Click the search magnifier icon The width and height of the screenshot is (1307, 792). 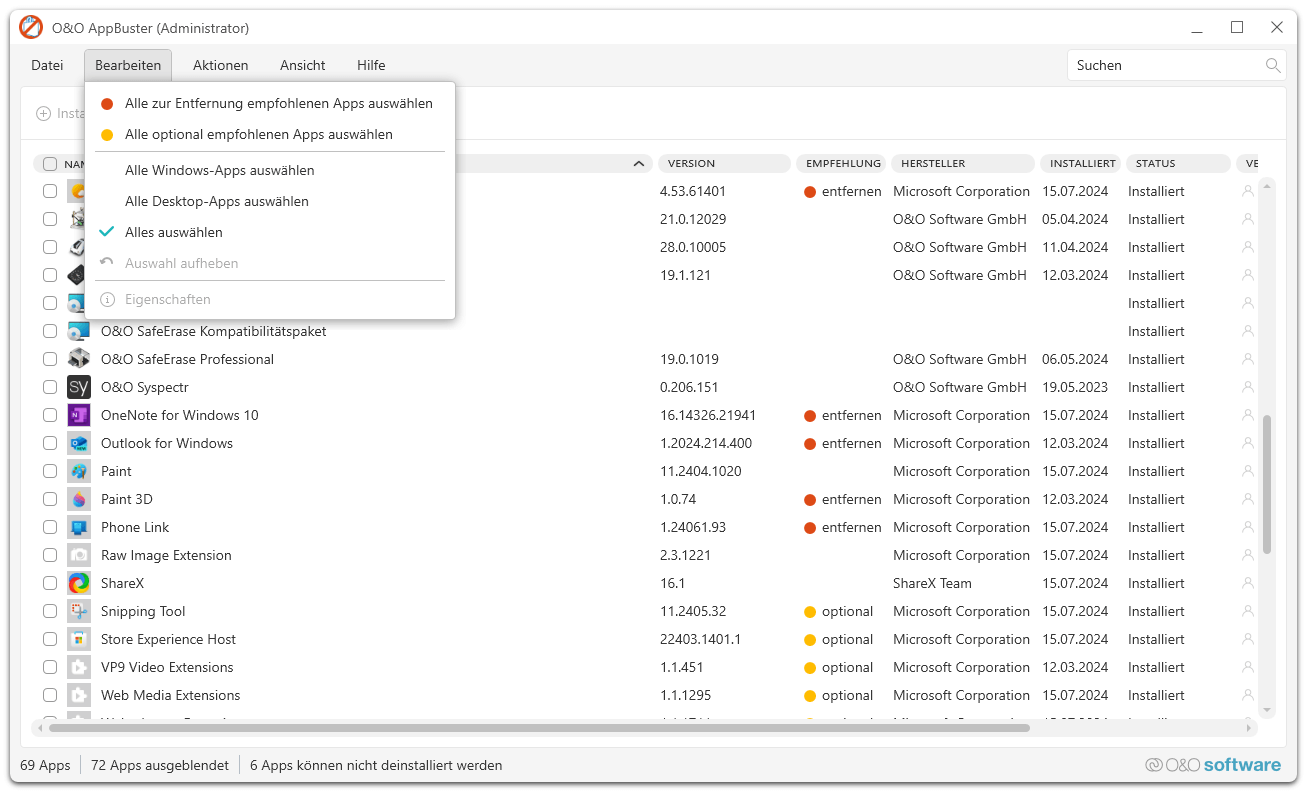[1273, 65]
